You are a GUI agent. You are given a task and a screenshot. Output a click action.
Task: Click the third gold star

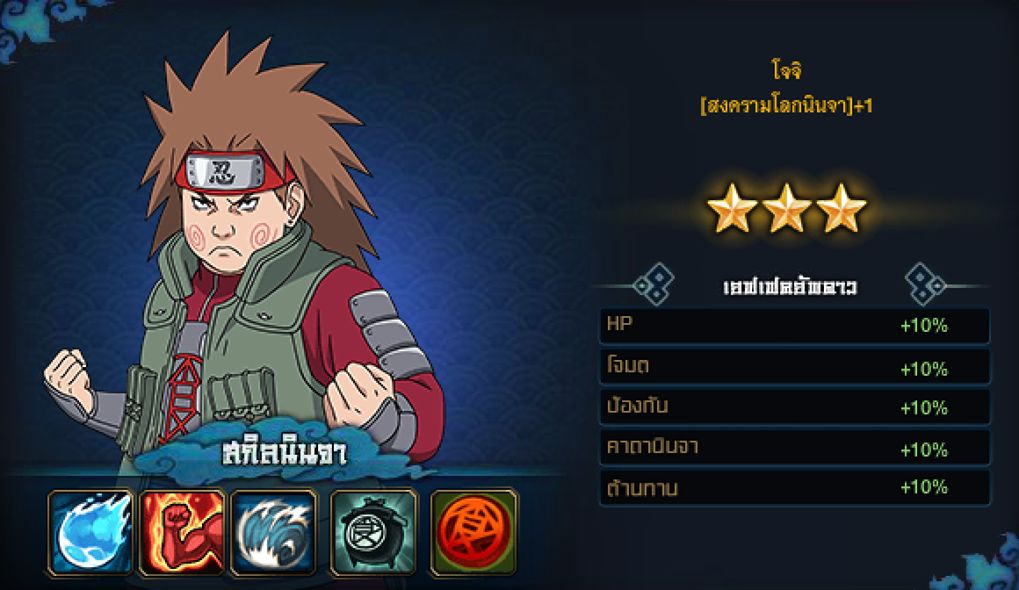[841, 208]
